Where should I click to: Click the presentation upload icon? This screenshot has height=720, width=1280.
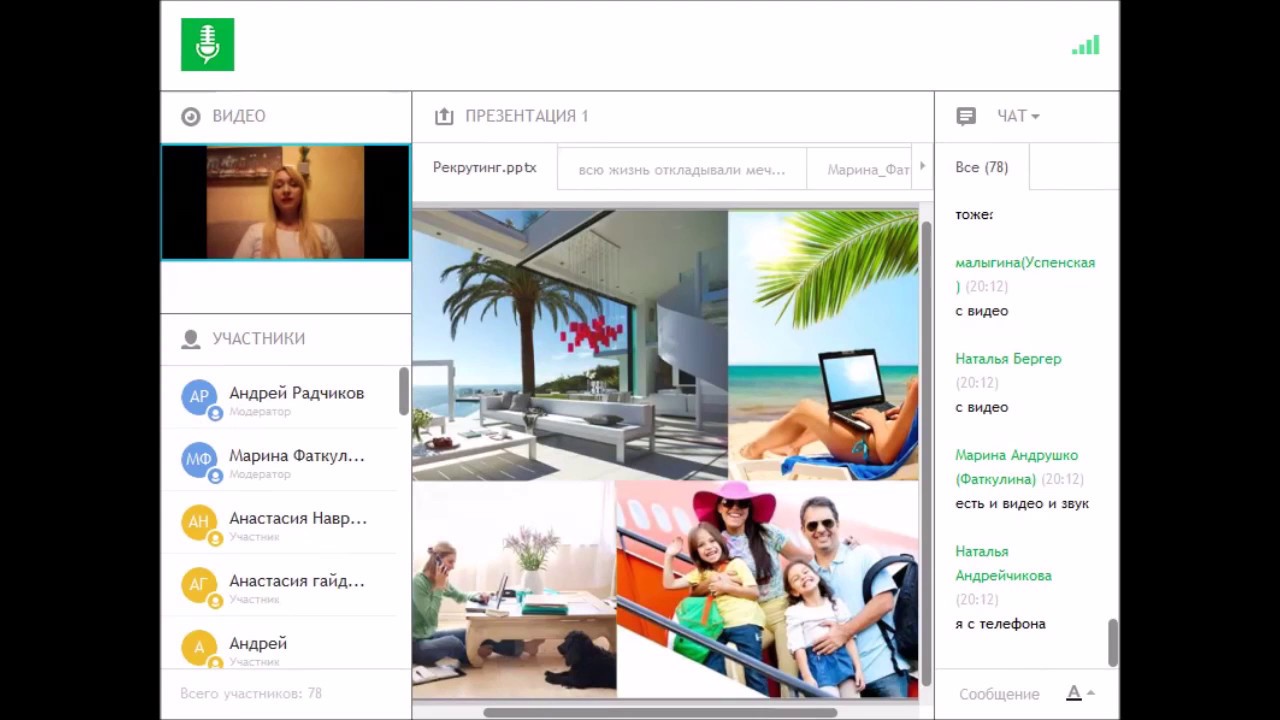click(444, 116)
